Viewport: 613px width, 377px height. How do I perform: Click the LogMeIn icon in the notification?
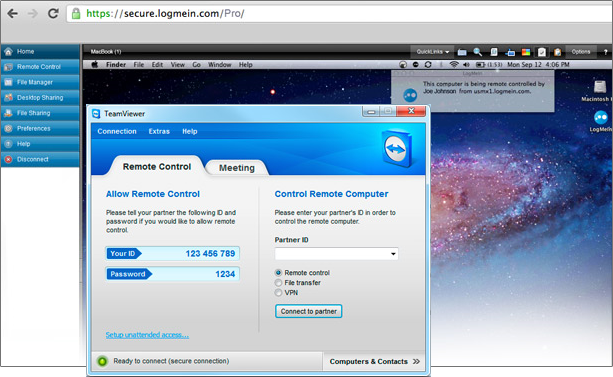coord(410,95)
